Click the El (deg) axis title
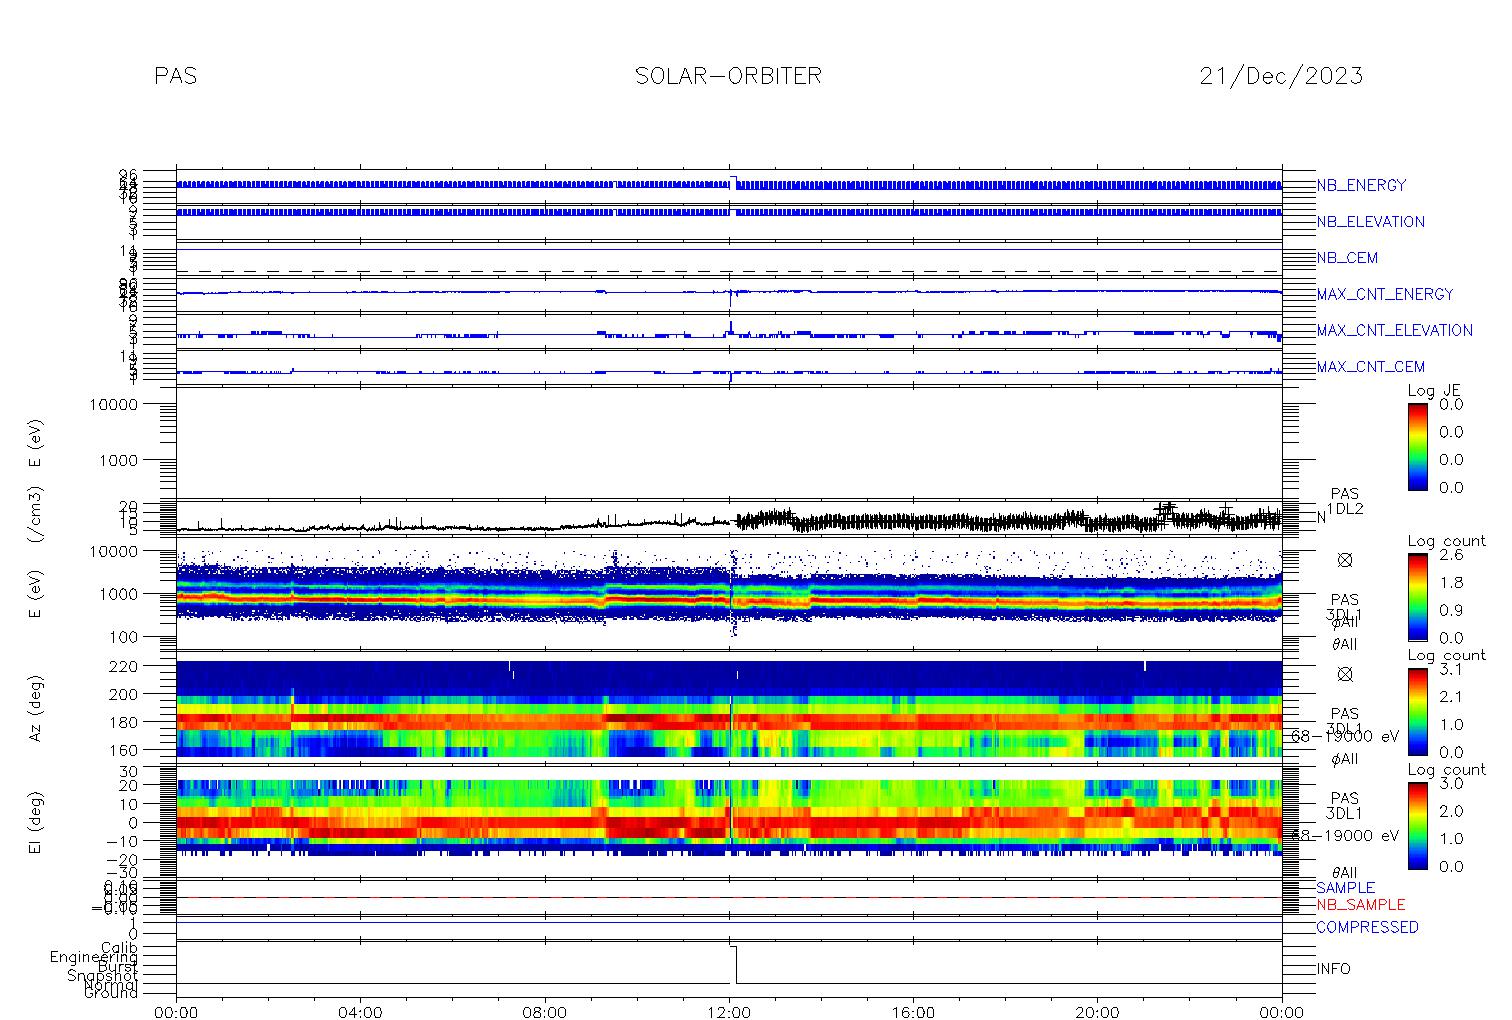 point(35,823)
